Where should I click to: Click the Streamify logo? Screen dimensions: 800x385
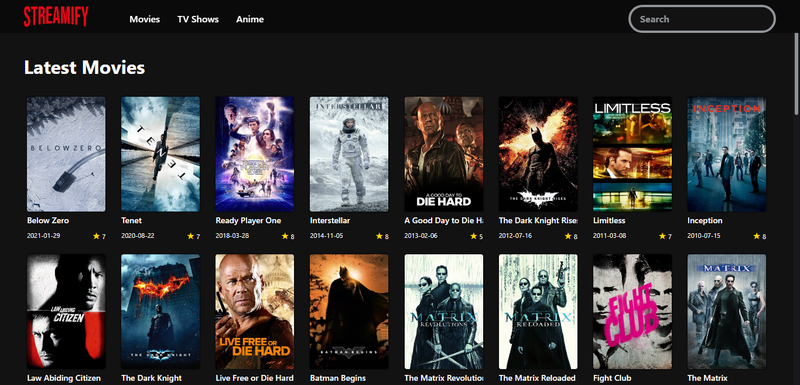click(56, 17)
